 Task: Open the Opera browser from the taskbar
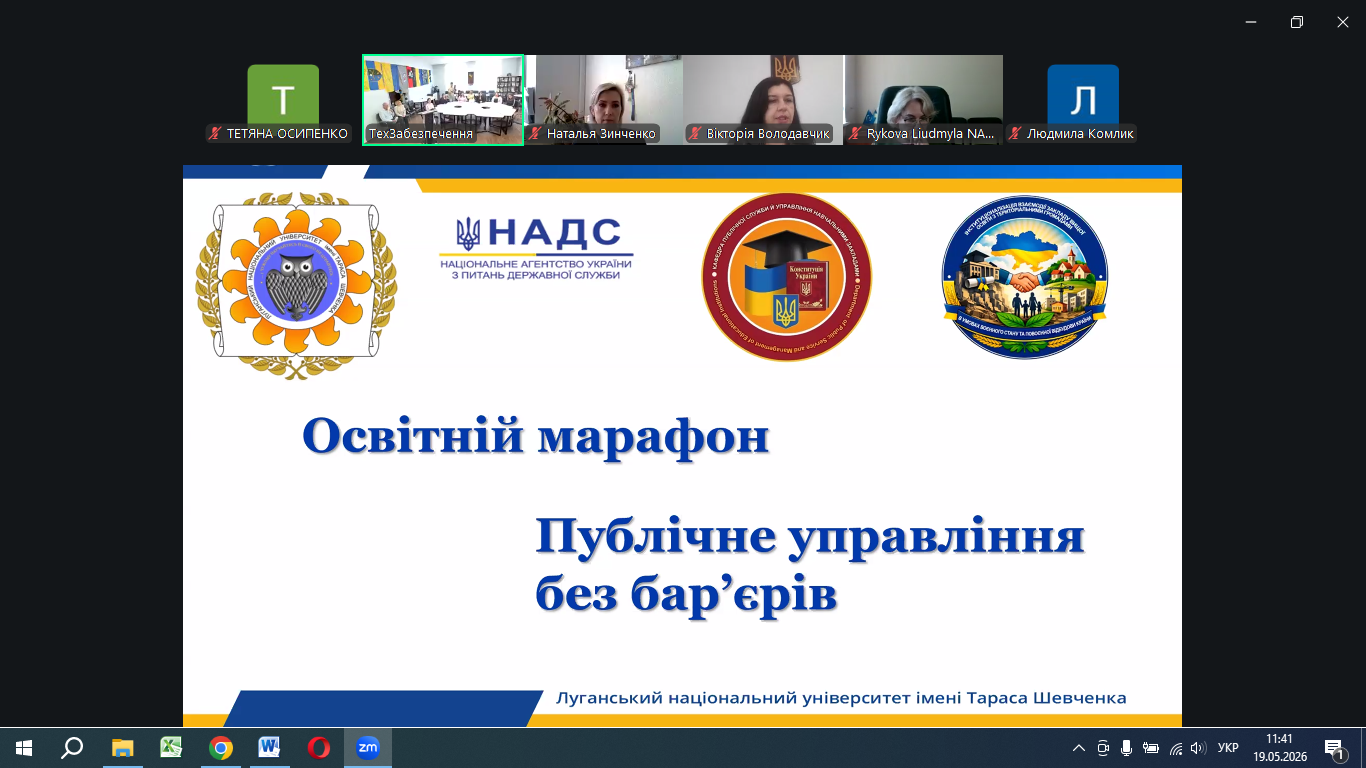point(319,748)
